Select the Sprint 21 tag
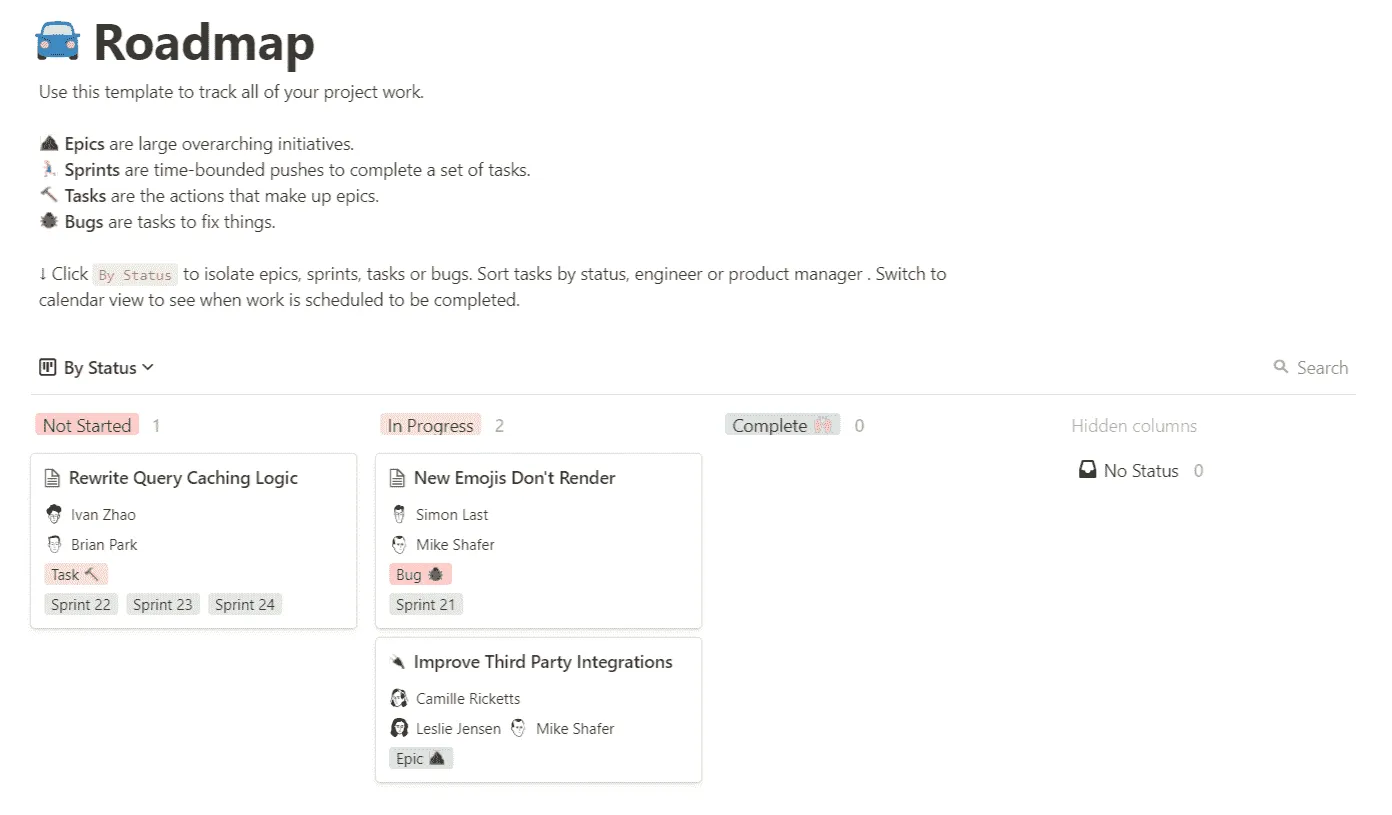This screenshot has width=1392, height=815. tap(425, 604)
